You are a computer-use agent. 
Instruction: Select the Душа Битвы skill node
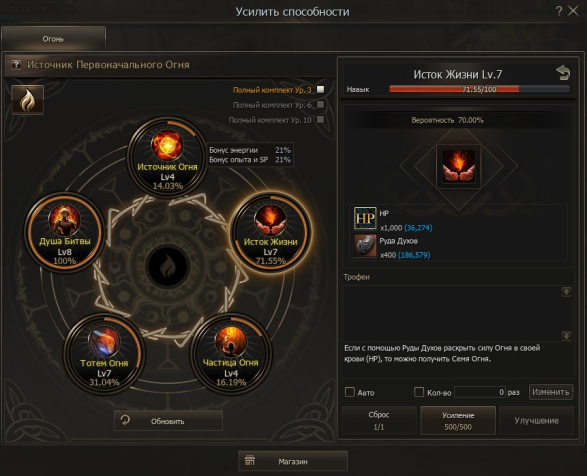pyautogui.click(x=64, y=231)
